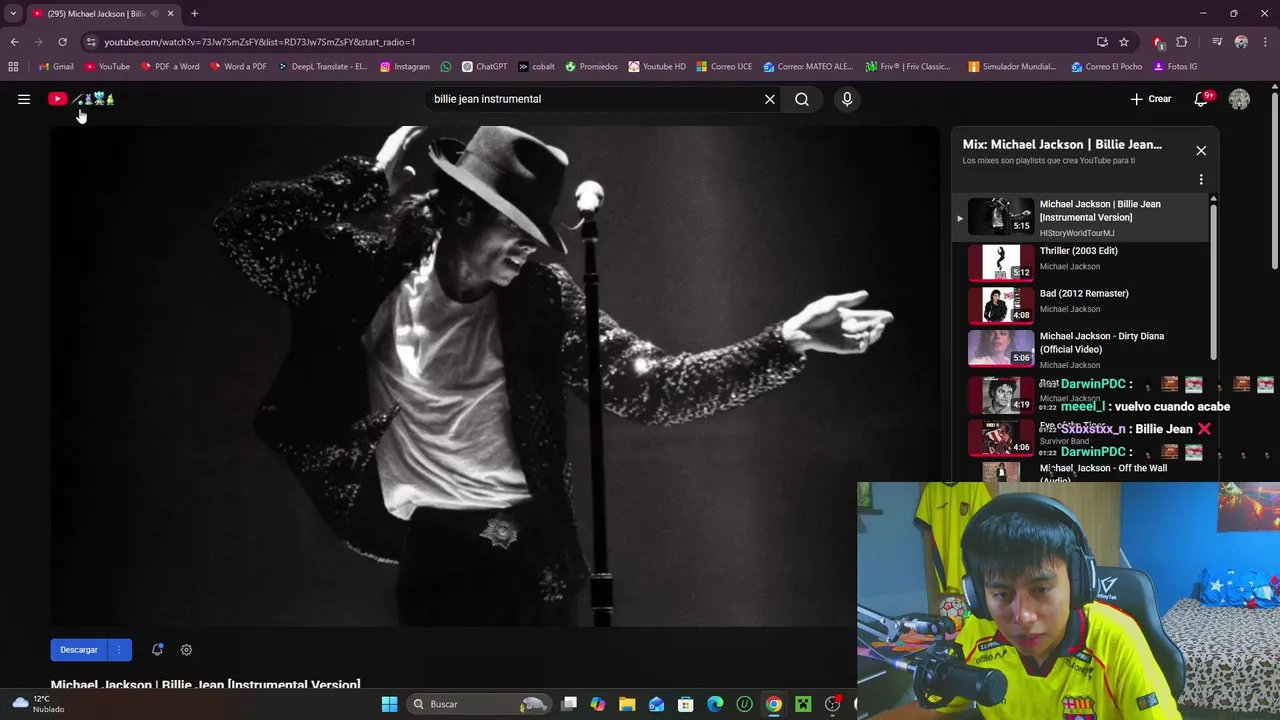The image size is (1280, 720).
Task: Click the magnifier search button
Action: [802, 99]
